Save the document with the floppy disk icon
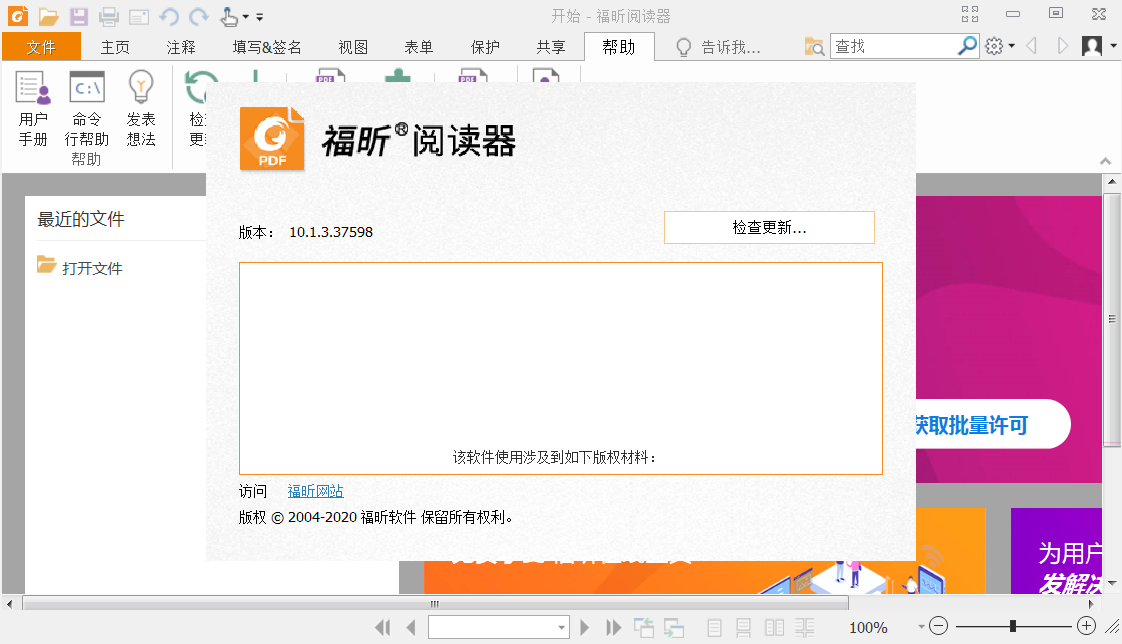The image size is (1122, 644). click(x=79, y=16)
